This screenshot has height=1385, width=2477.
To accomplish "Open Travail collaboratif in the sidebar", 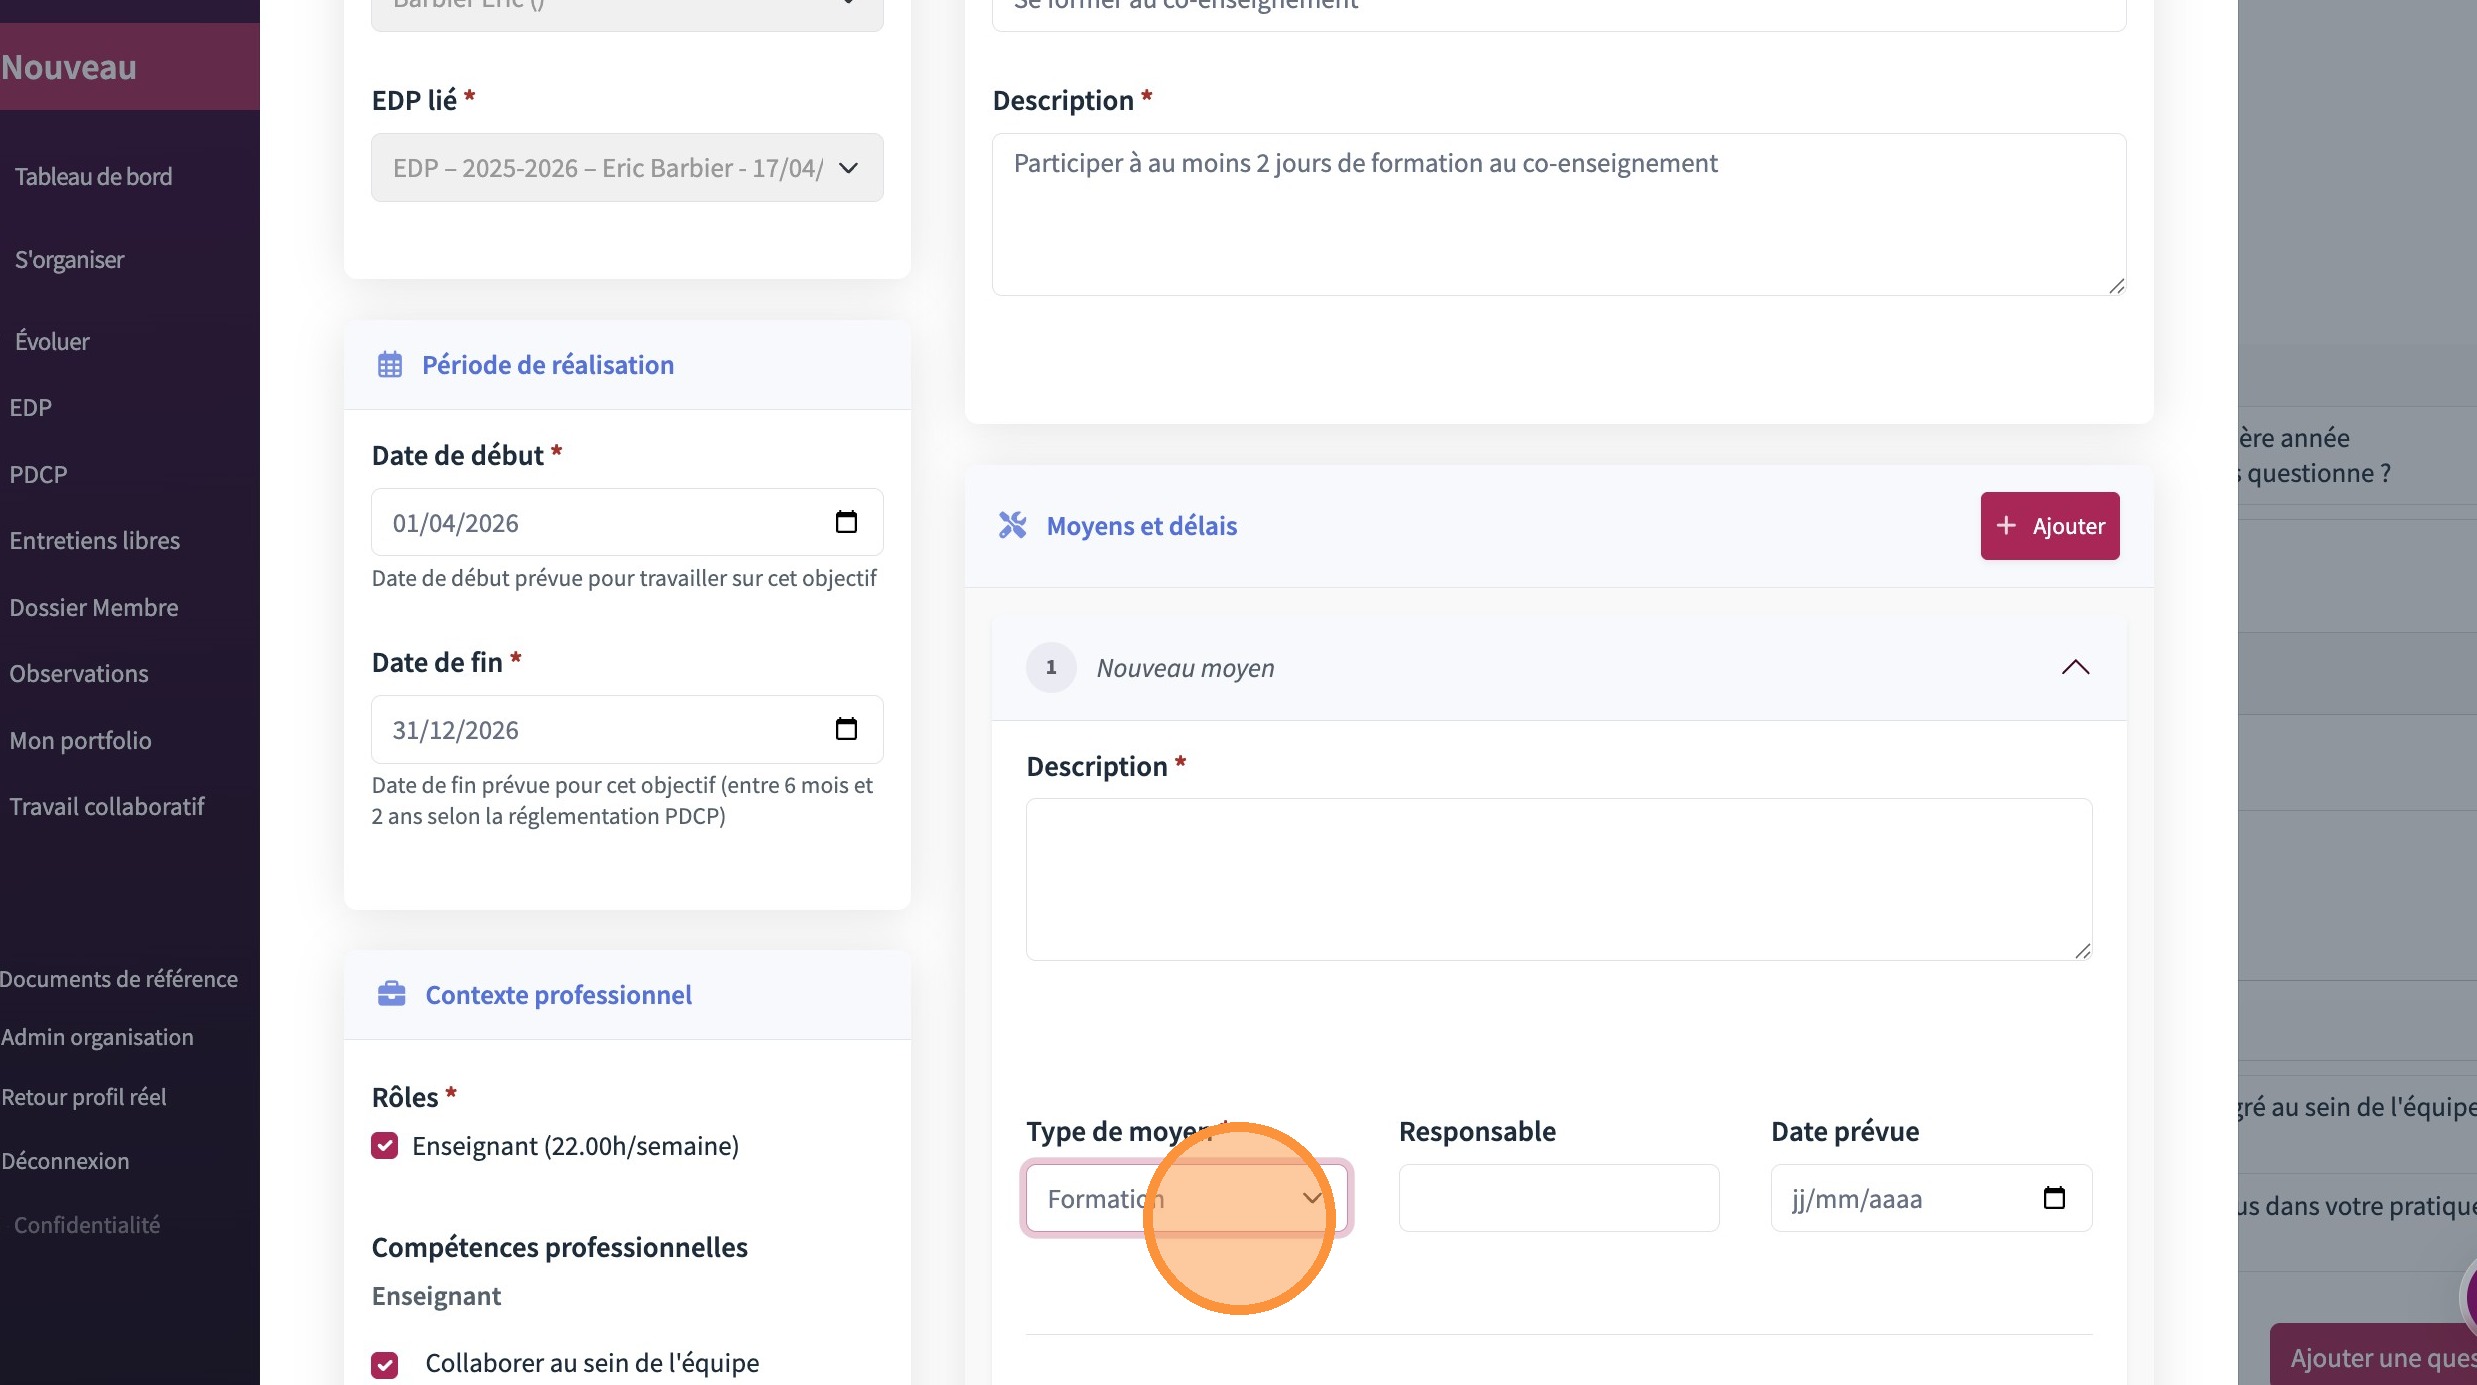I will click(106, 807).
